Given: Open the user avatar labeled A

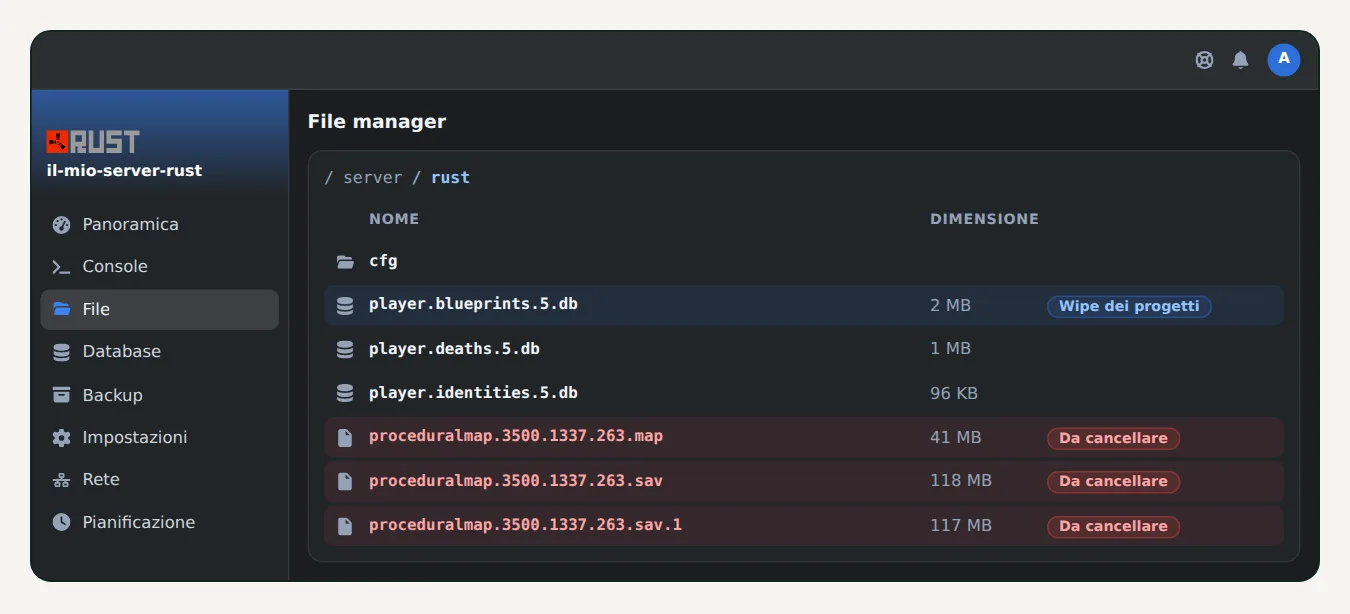Looking at the screenshot, I should 1284,60.
